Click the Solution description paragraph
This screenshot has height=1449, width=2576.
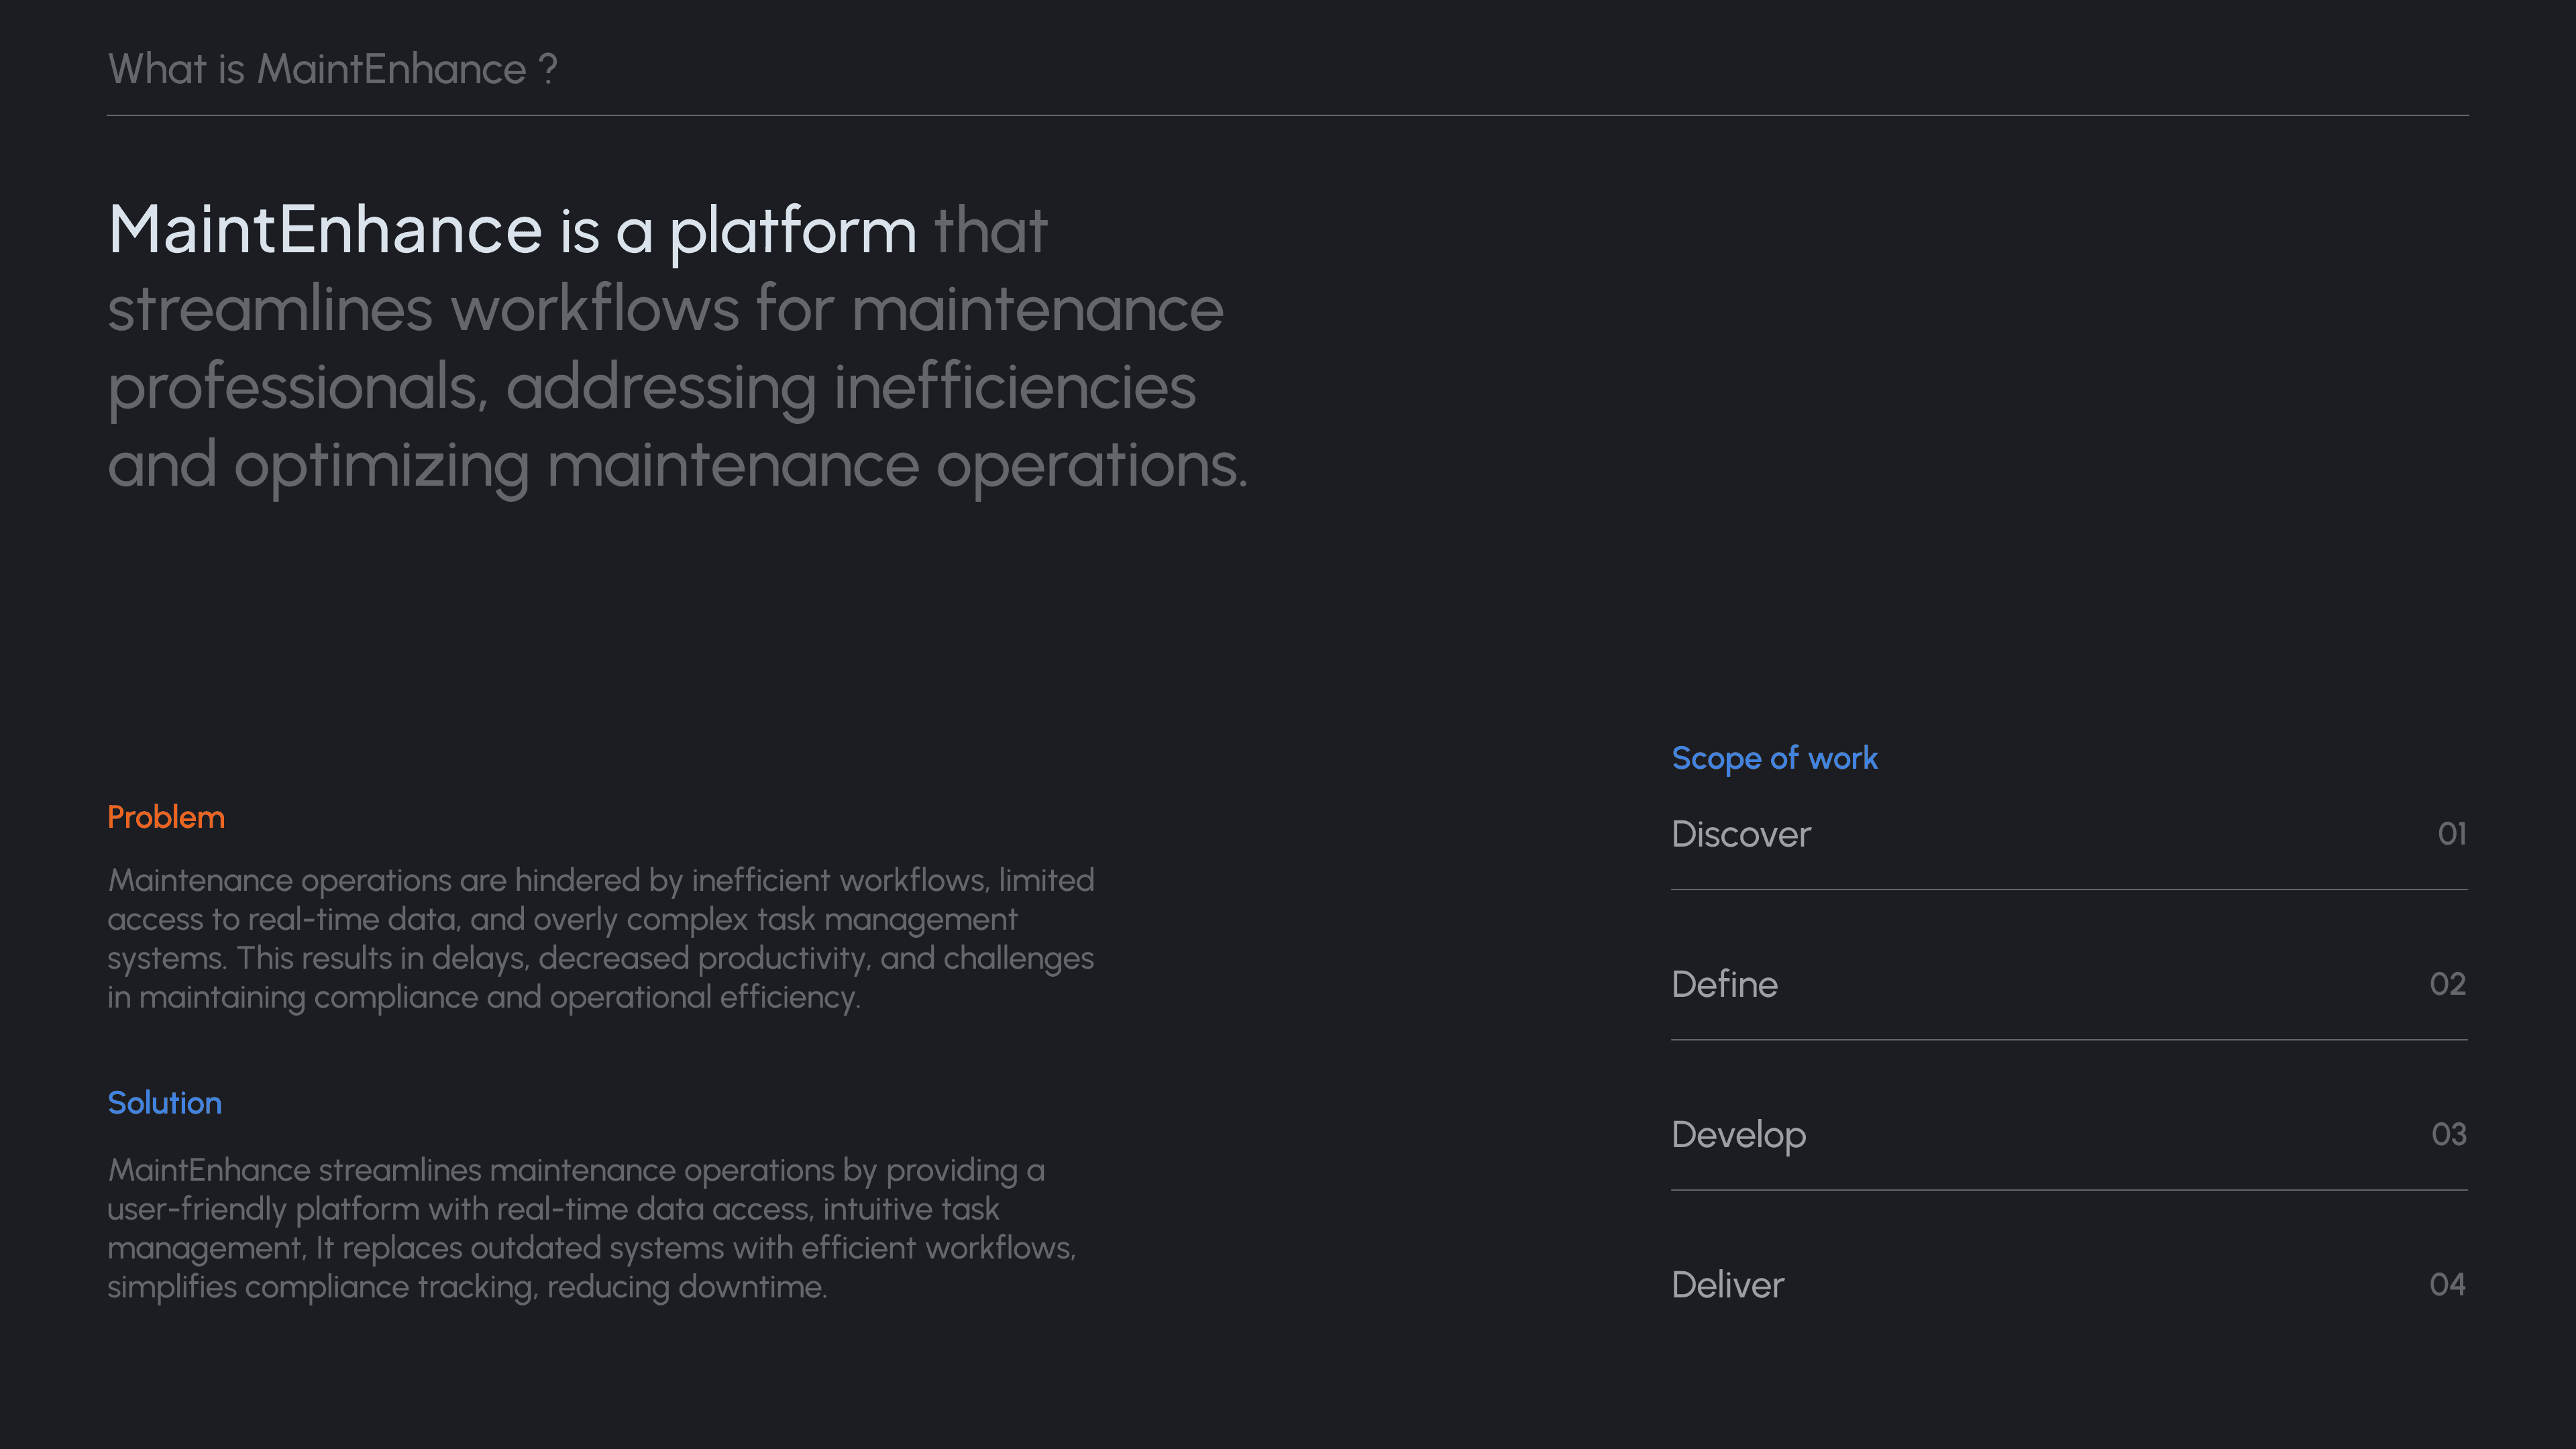(x=591, y=1228)
